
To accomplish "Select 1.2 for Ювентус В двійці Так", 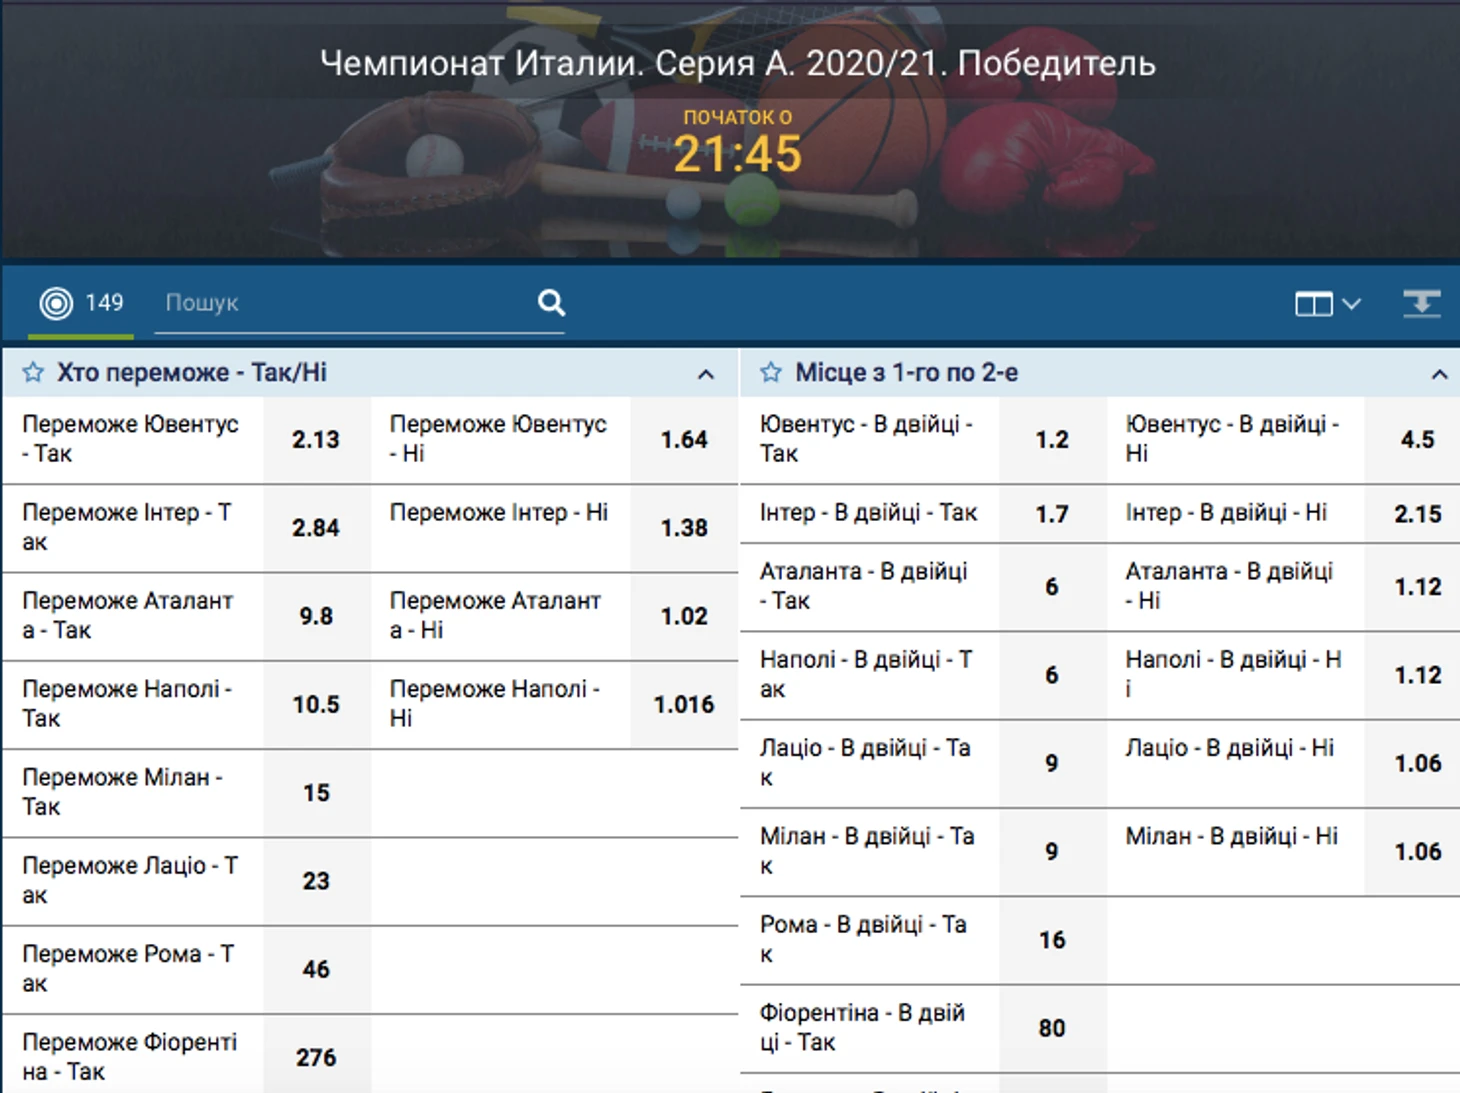I will coord(1052,440).
